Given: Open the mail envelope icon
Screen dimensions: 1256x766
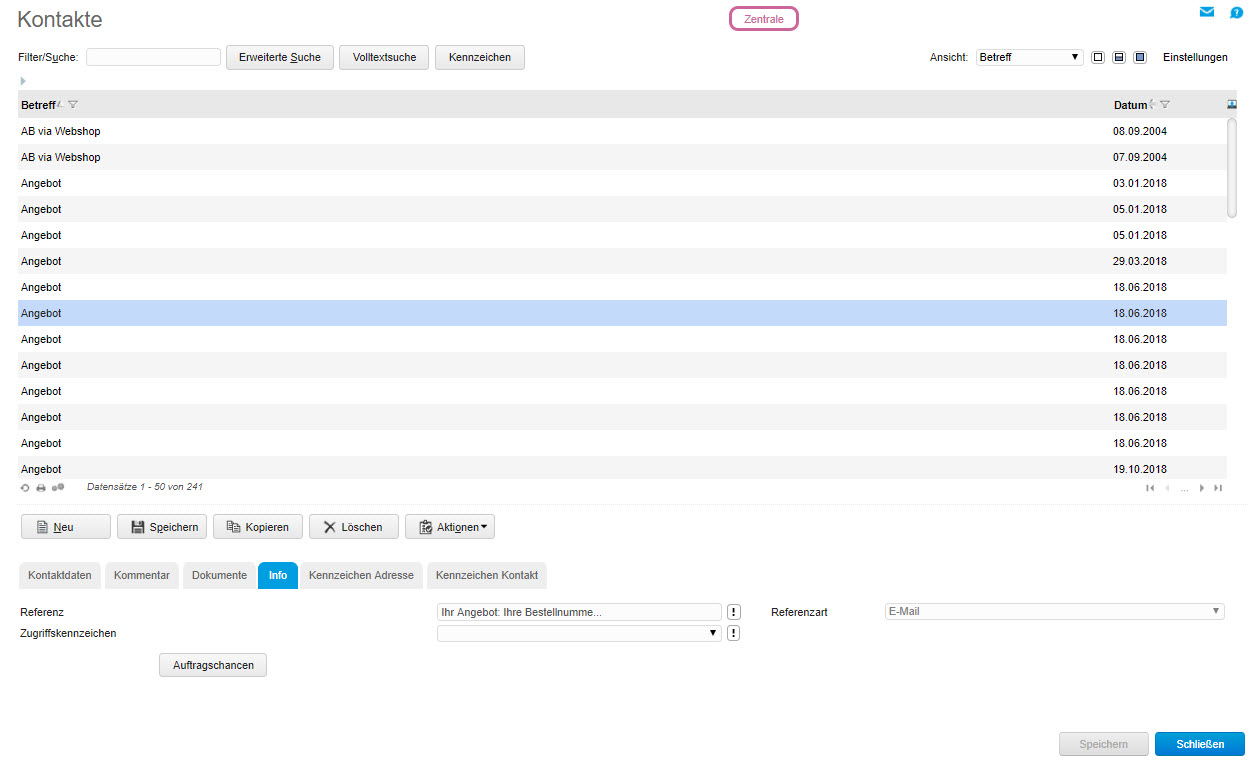Looking at the screenshot, I should pyautogui.click(x=1207, y=12).
